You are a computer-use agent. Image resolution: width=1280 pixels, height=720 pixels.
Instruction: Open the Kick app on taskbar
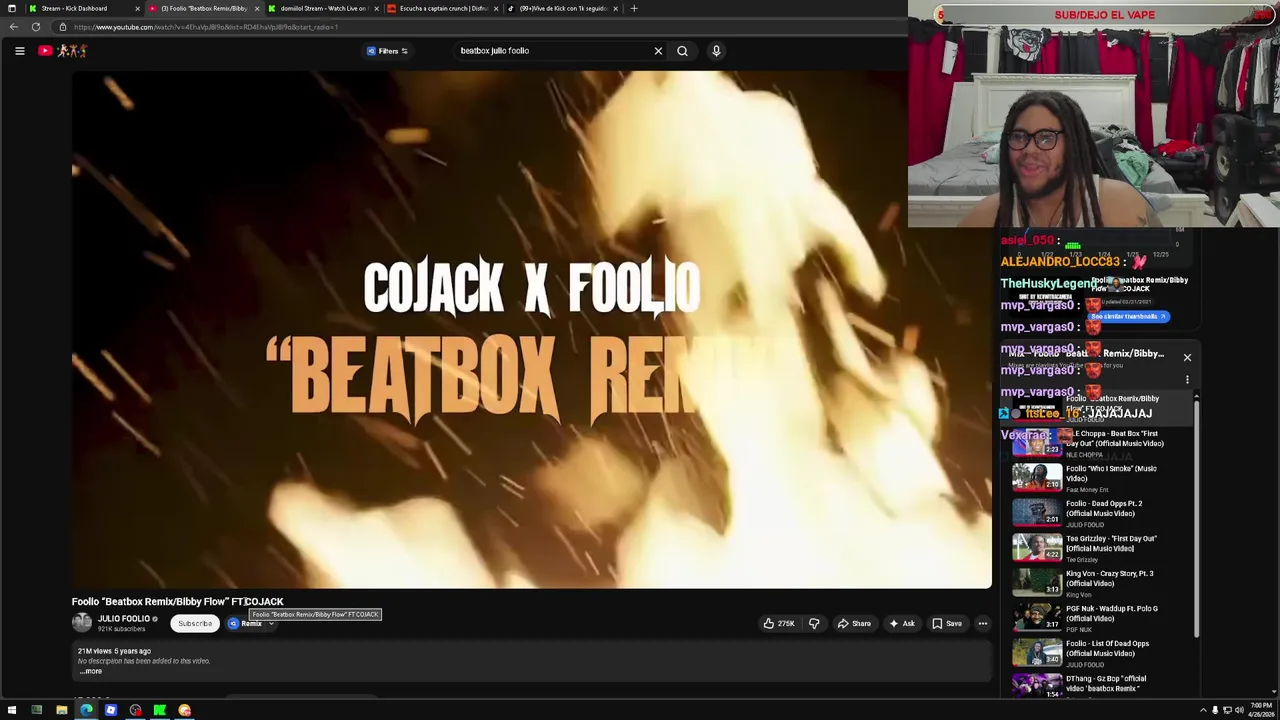point(160,710)
